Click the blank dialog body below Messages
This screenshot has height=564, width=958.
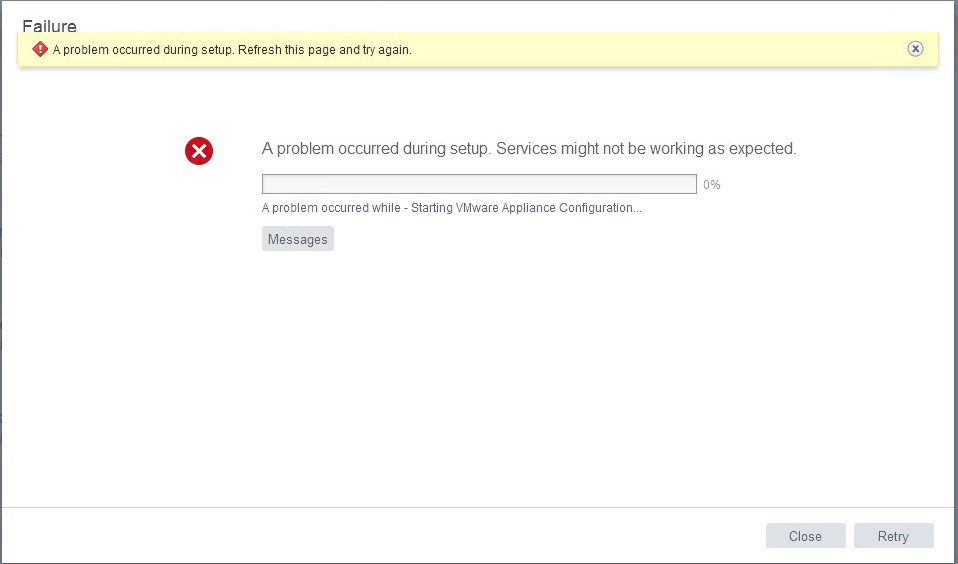click(x=480, y=380)
